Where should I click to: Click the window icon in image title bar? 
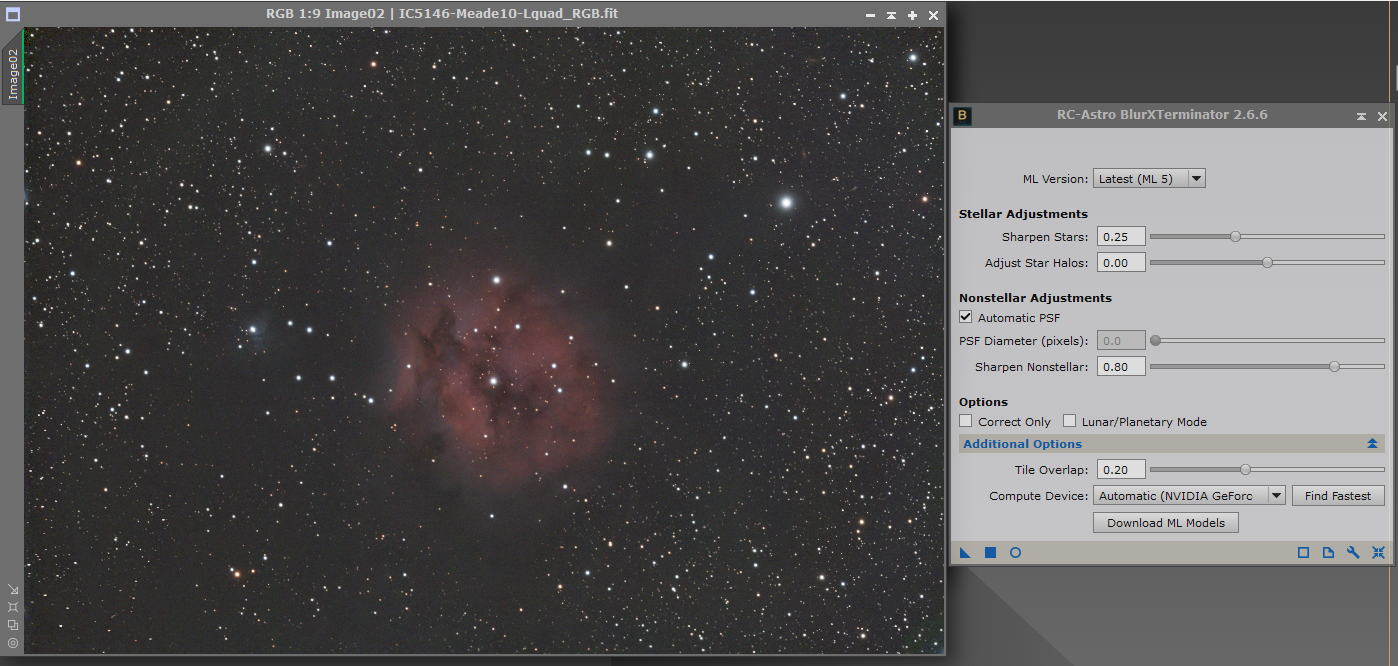[13, 15]
